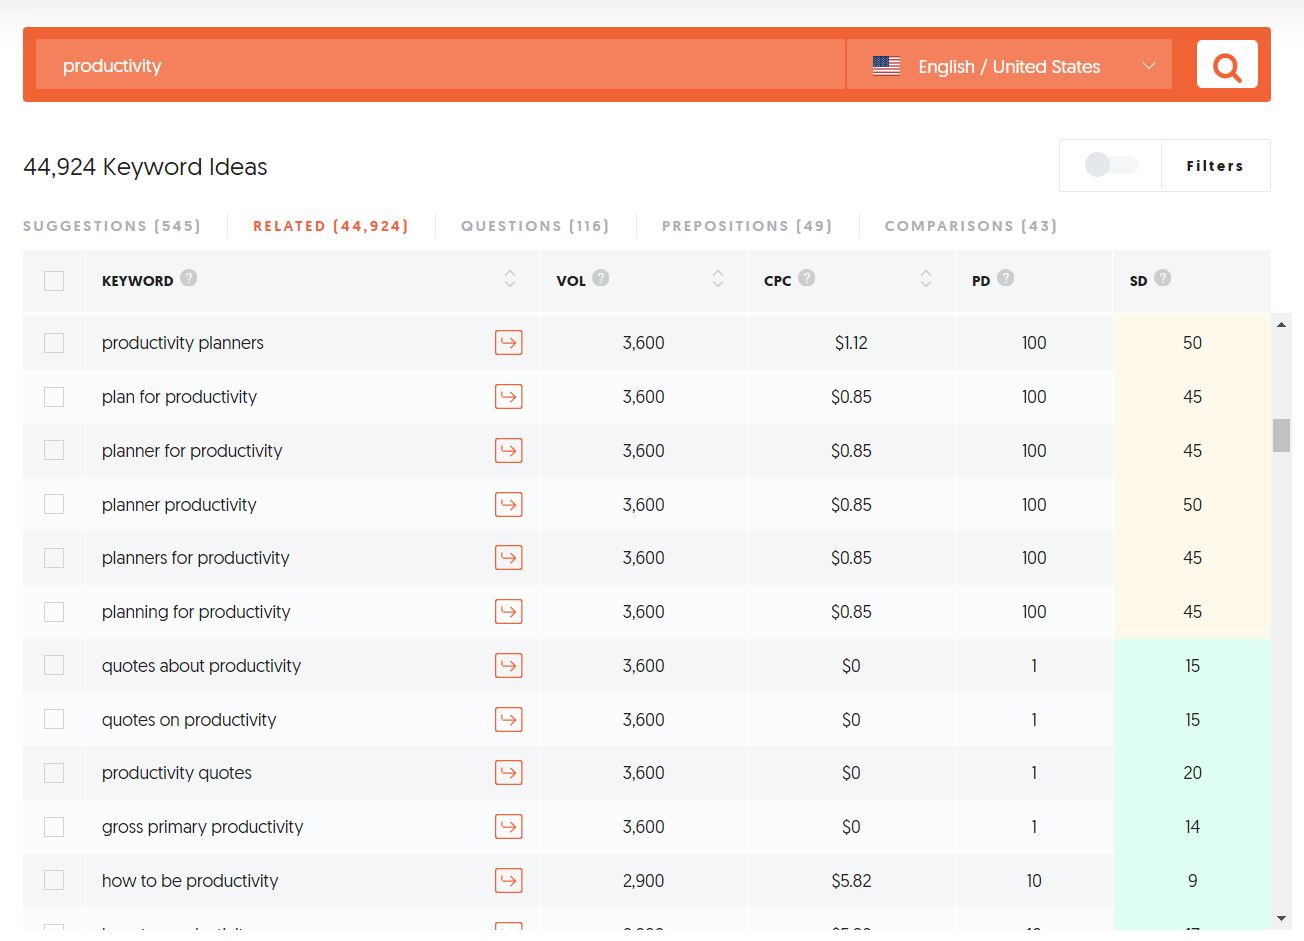
Task: Open the help tooltip beside SD header
Action: (x=1162, y=278)
